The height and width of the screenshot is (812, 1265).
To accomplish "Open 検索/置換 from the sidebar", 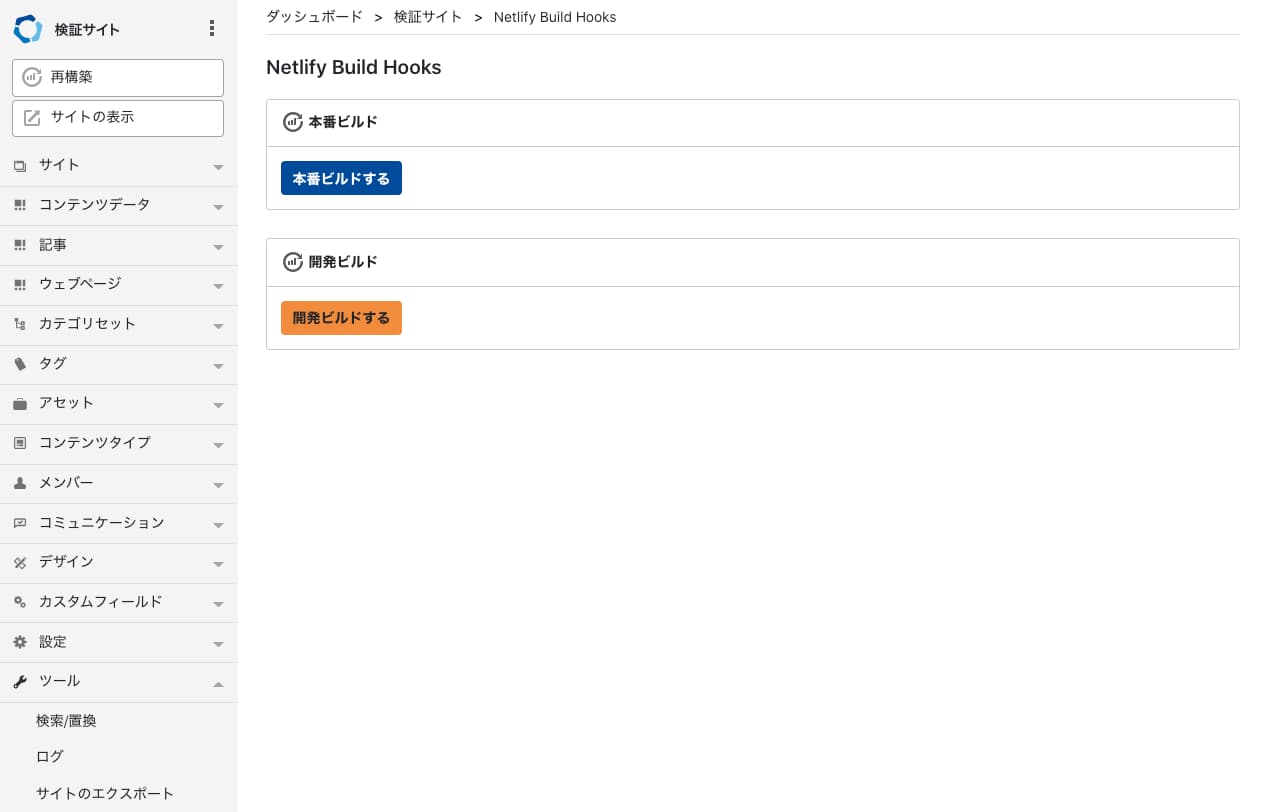I will point(66,720).
